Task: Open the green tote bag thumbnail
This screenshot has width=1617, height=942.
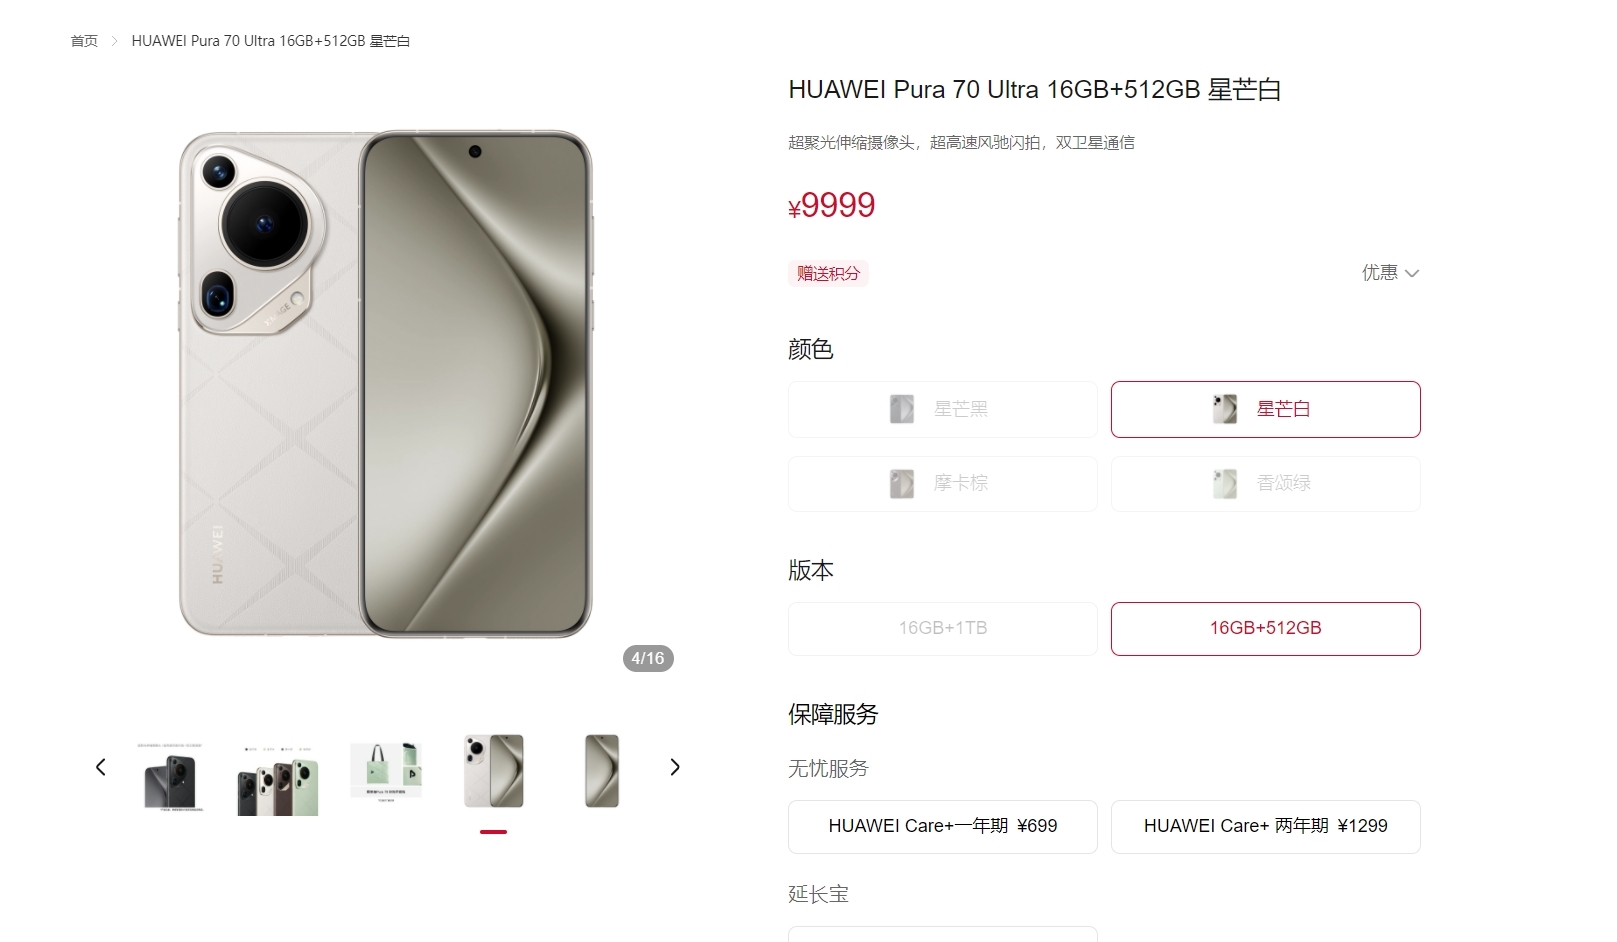Action: [x=386, y=771]
